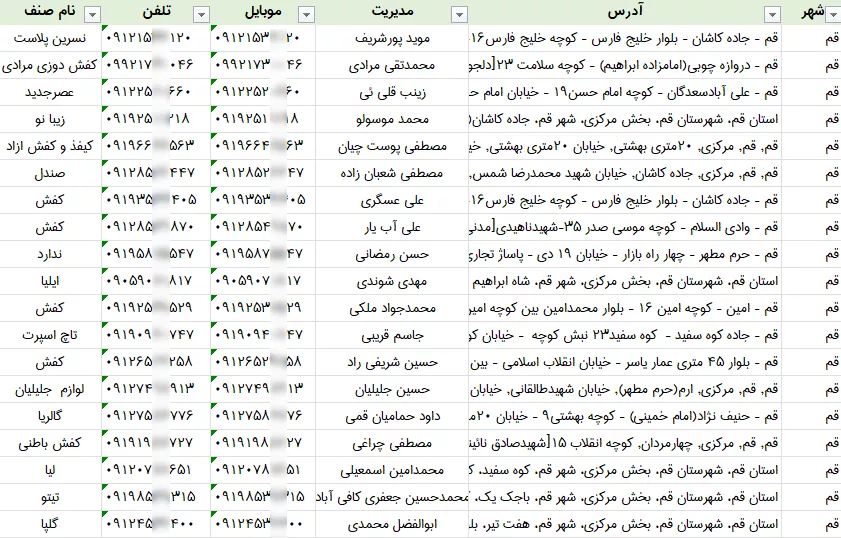
Task: Select the cell کیفذ و کفش ازاد
Action: click(50, 146)
